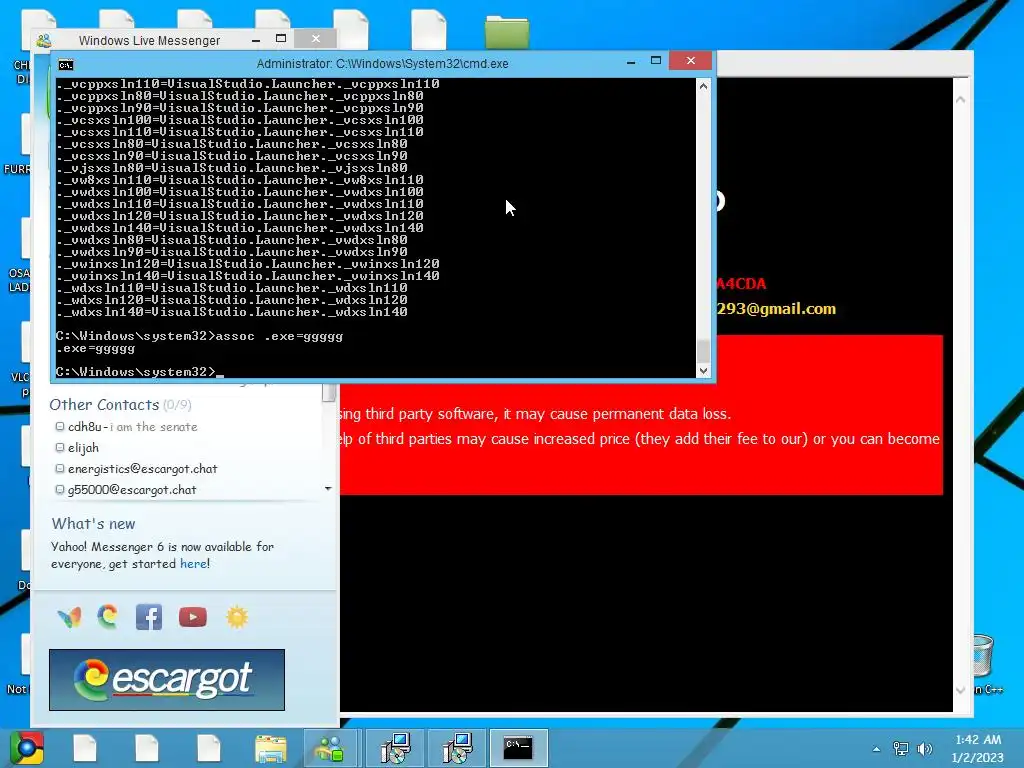Click the 'assoc .exe=ggggg' command line
Screen dimensions: 1024x768
coord(199,336)
